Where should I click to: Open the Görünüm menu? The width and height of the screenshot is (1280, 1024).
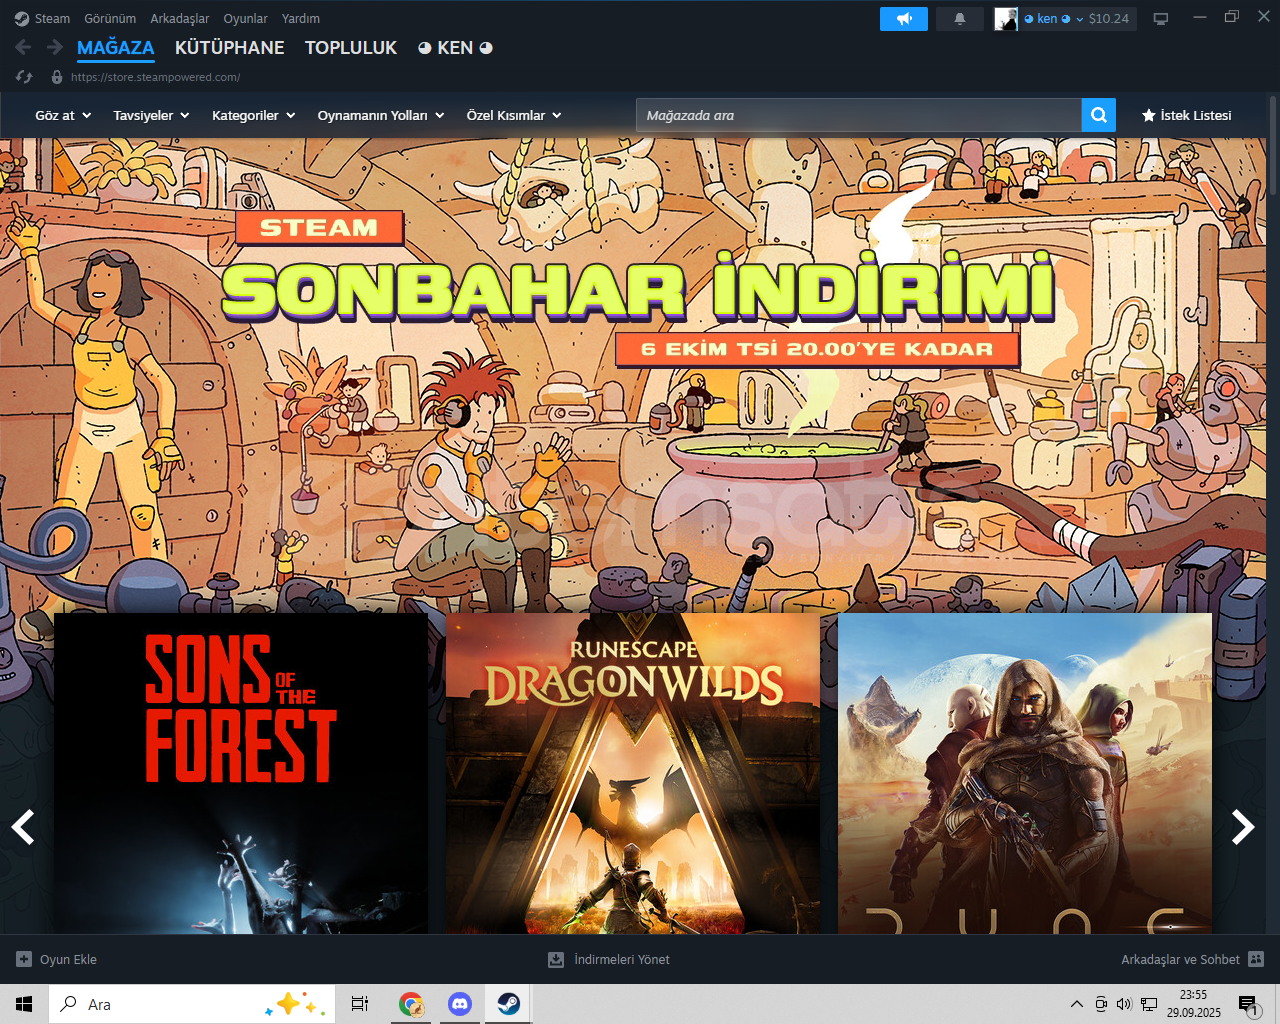[110, 19]
